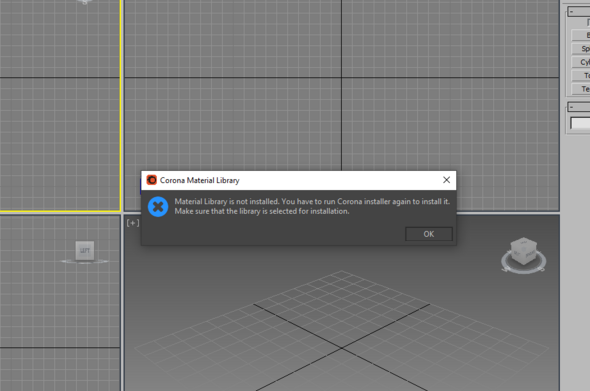Click the blue error X icon

tap(158, 207)
